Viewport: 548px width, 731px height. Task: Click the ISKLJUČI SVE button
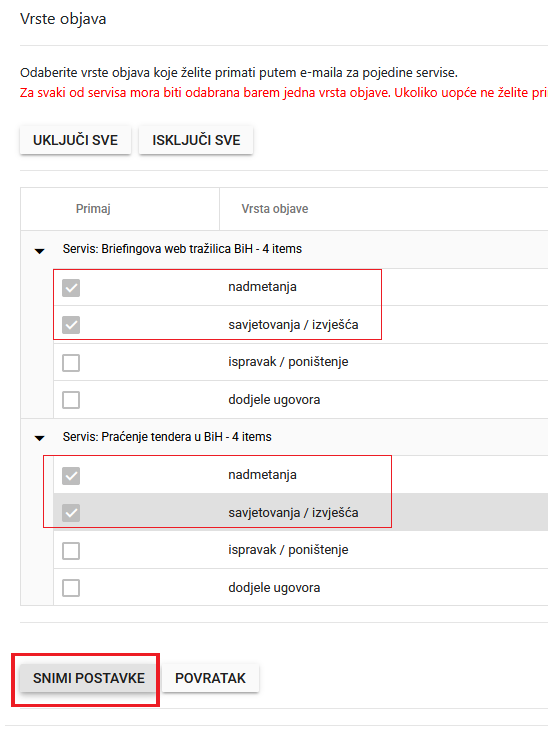tap(196, 140)
